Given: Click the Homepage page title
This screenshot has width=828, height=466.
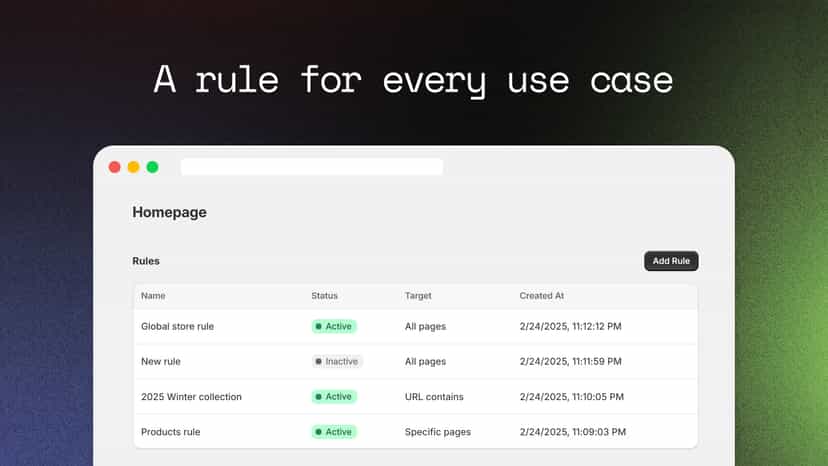Looking at the screenshot, I should coord(170,212).
